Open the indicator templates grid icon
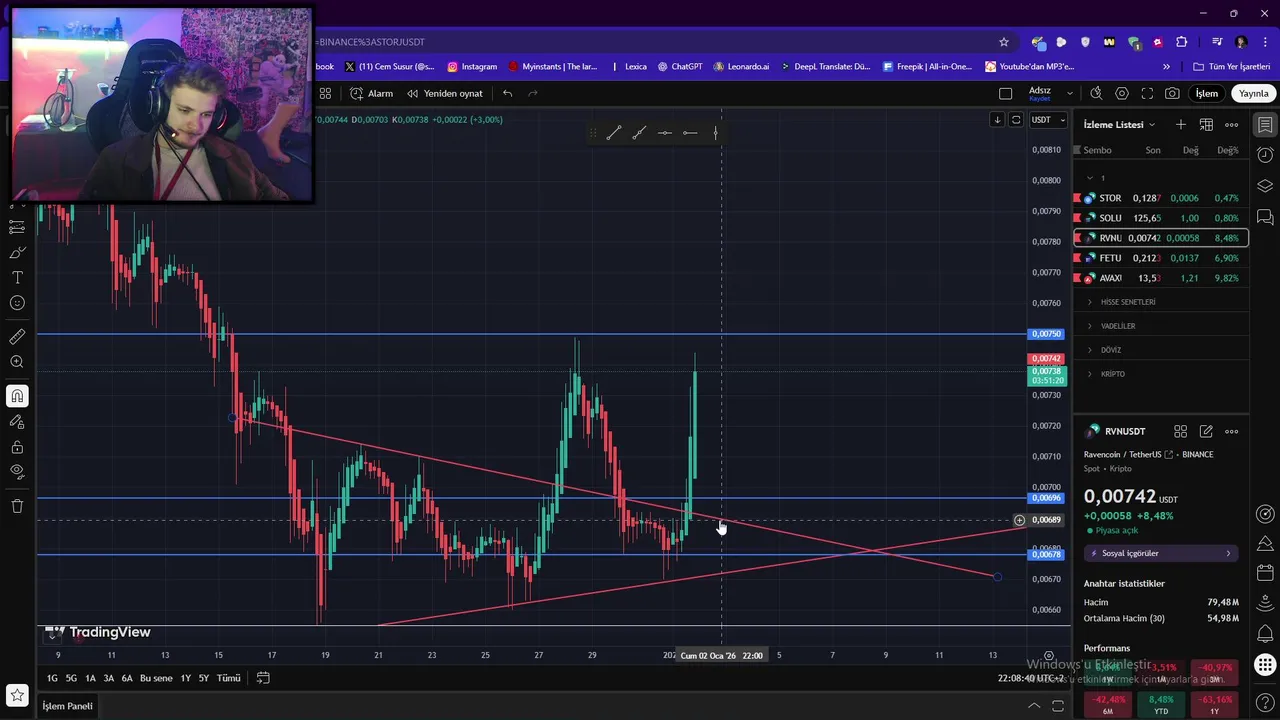This screenshot has width=1280, height=720. tap(325, 93)
